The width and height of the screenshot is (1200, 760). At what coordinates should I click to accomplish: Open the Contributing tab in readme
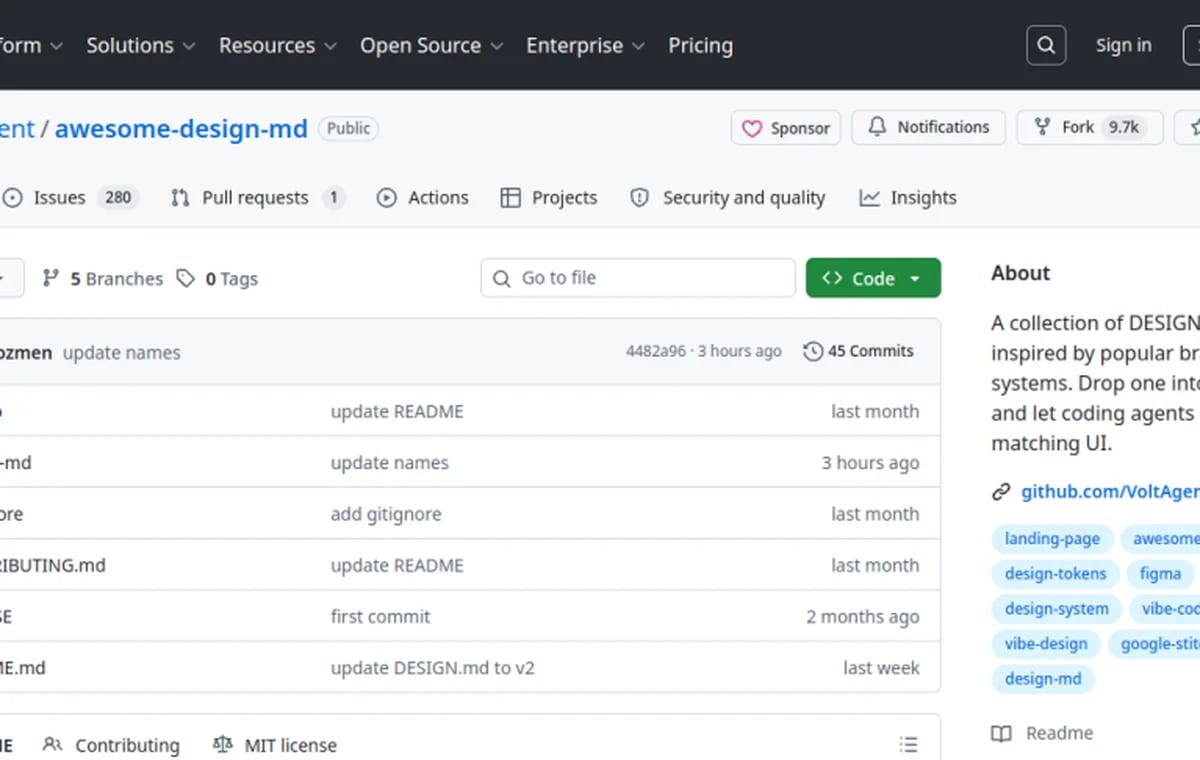[112, 745]
